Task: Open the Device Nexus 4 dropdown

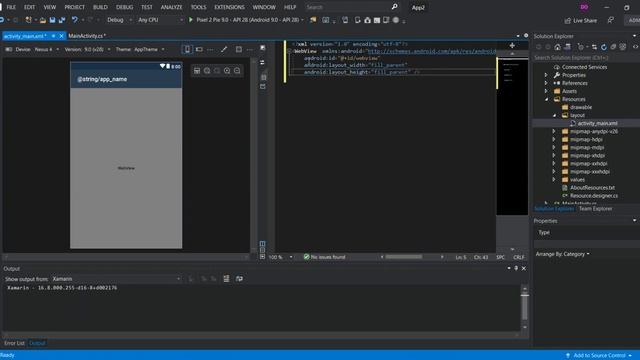Action: click(x=58, y=49)
